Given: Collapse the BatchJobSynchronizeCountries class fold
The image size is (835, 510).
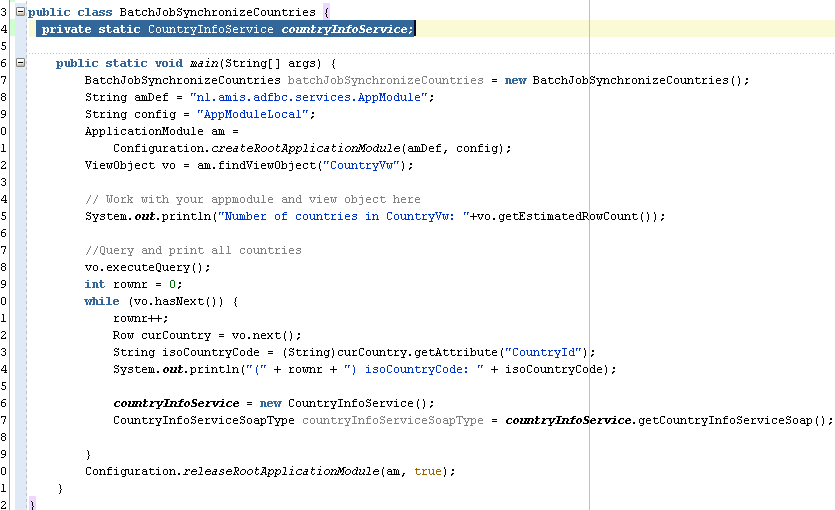Looking at the screenshot, I should tap(21, 12).
